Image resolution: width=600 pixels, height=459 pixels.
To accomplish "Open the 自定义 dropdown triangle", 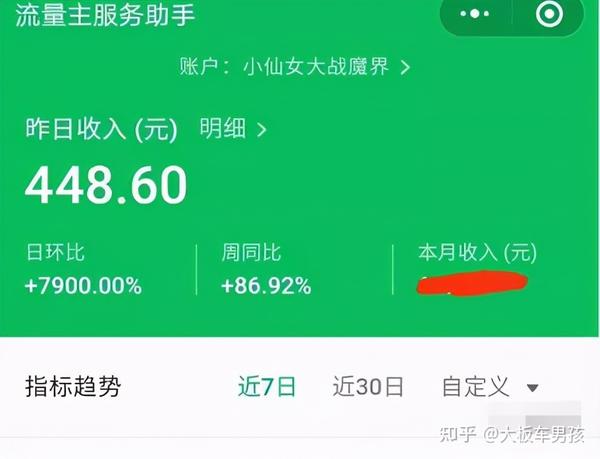I will tap(533, 388).
